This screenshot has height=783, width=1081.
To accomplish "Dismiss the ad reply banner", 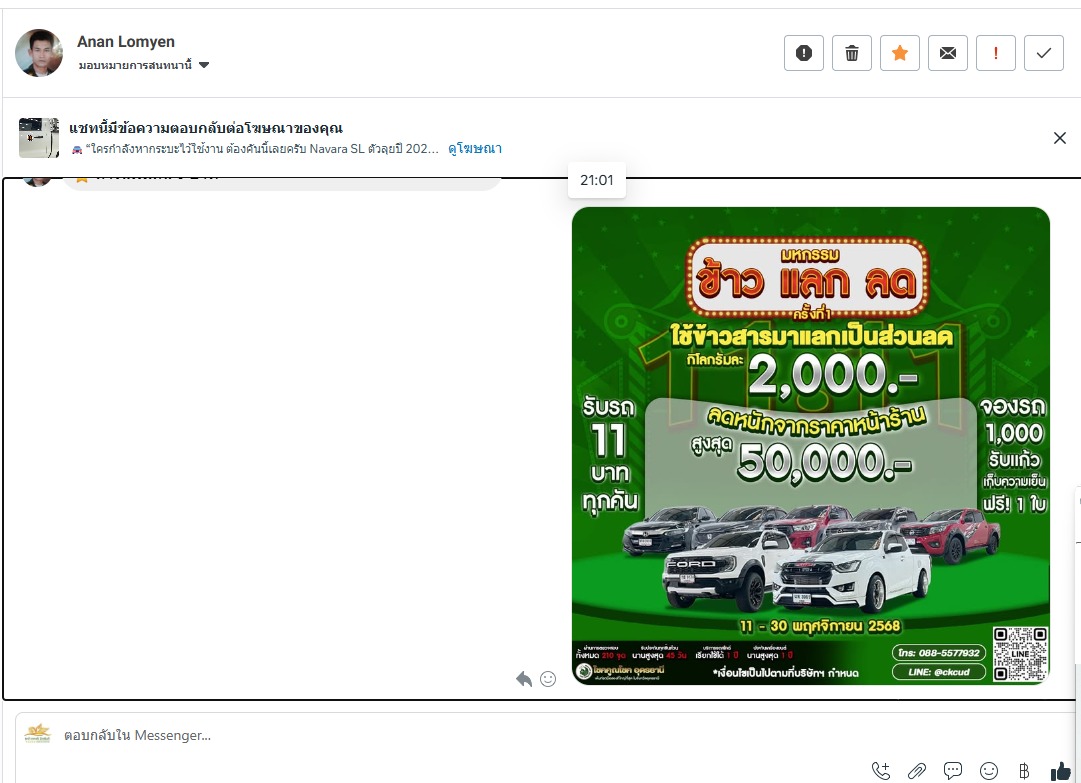I will (x=1060, y=138).
